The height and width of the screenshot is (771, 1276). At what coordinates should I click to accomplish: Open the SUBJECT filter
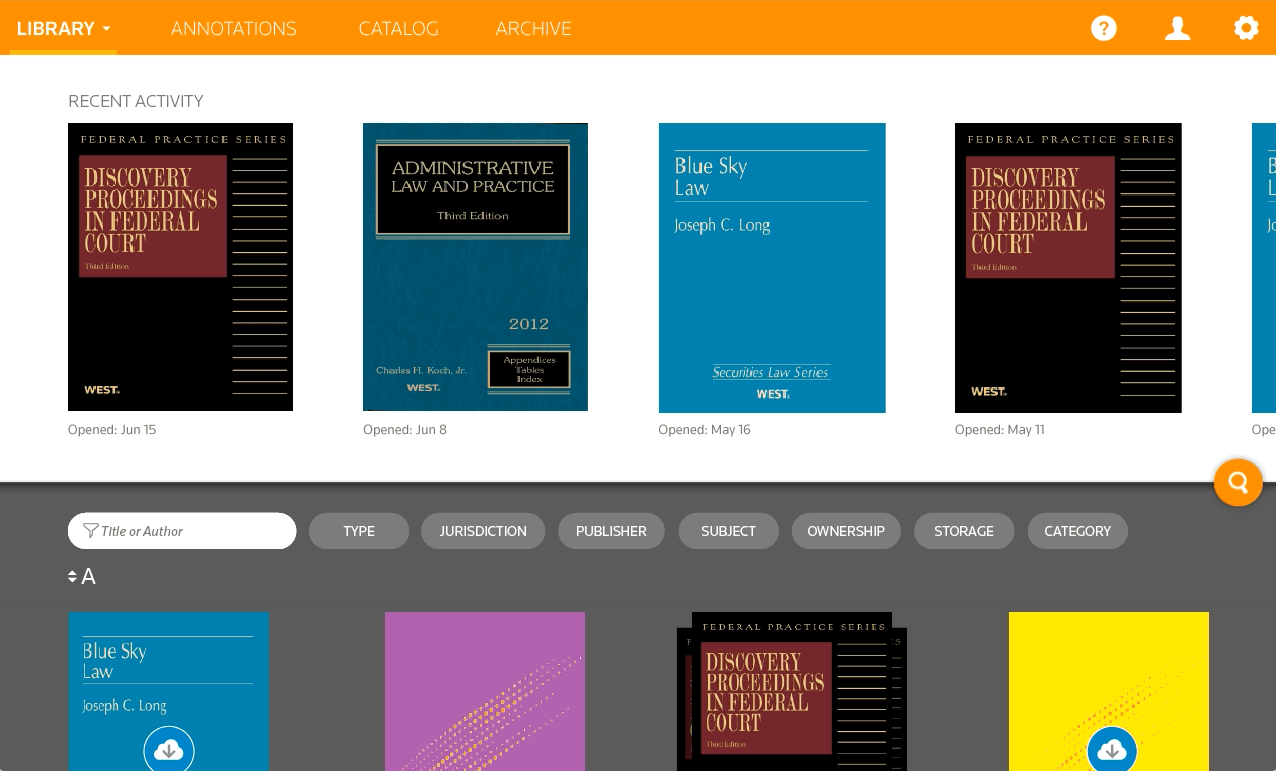coord(728,531)
